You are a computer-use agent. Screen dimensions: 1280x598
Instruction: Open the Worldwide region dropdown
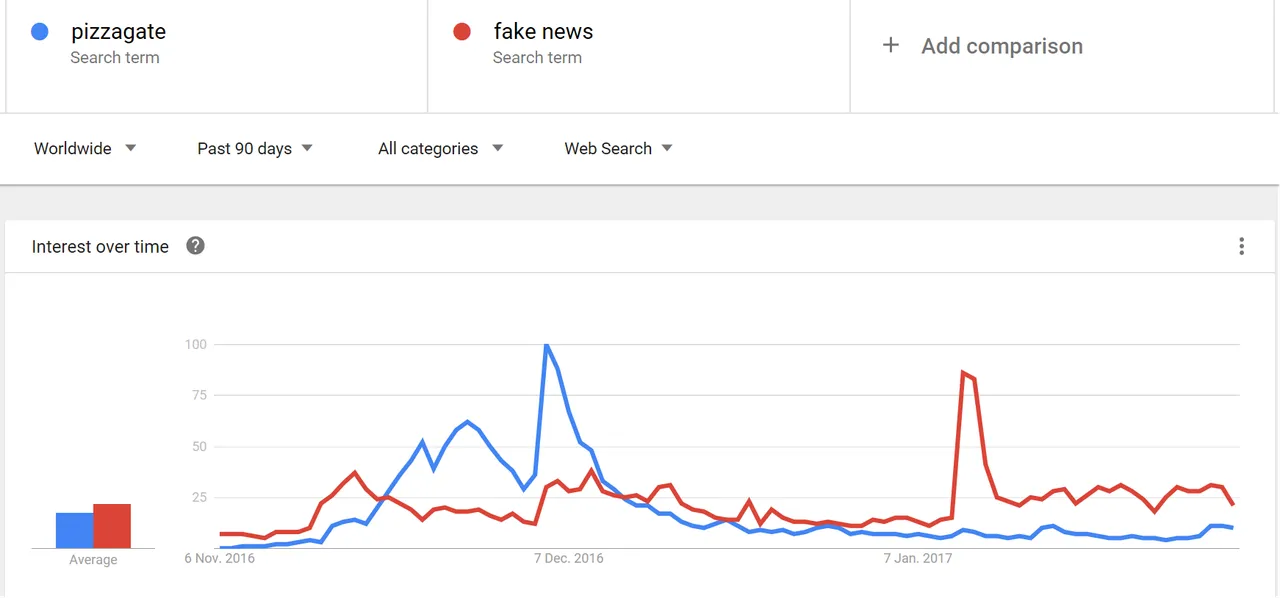[85, 148]
